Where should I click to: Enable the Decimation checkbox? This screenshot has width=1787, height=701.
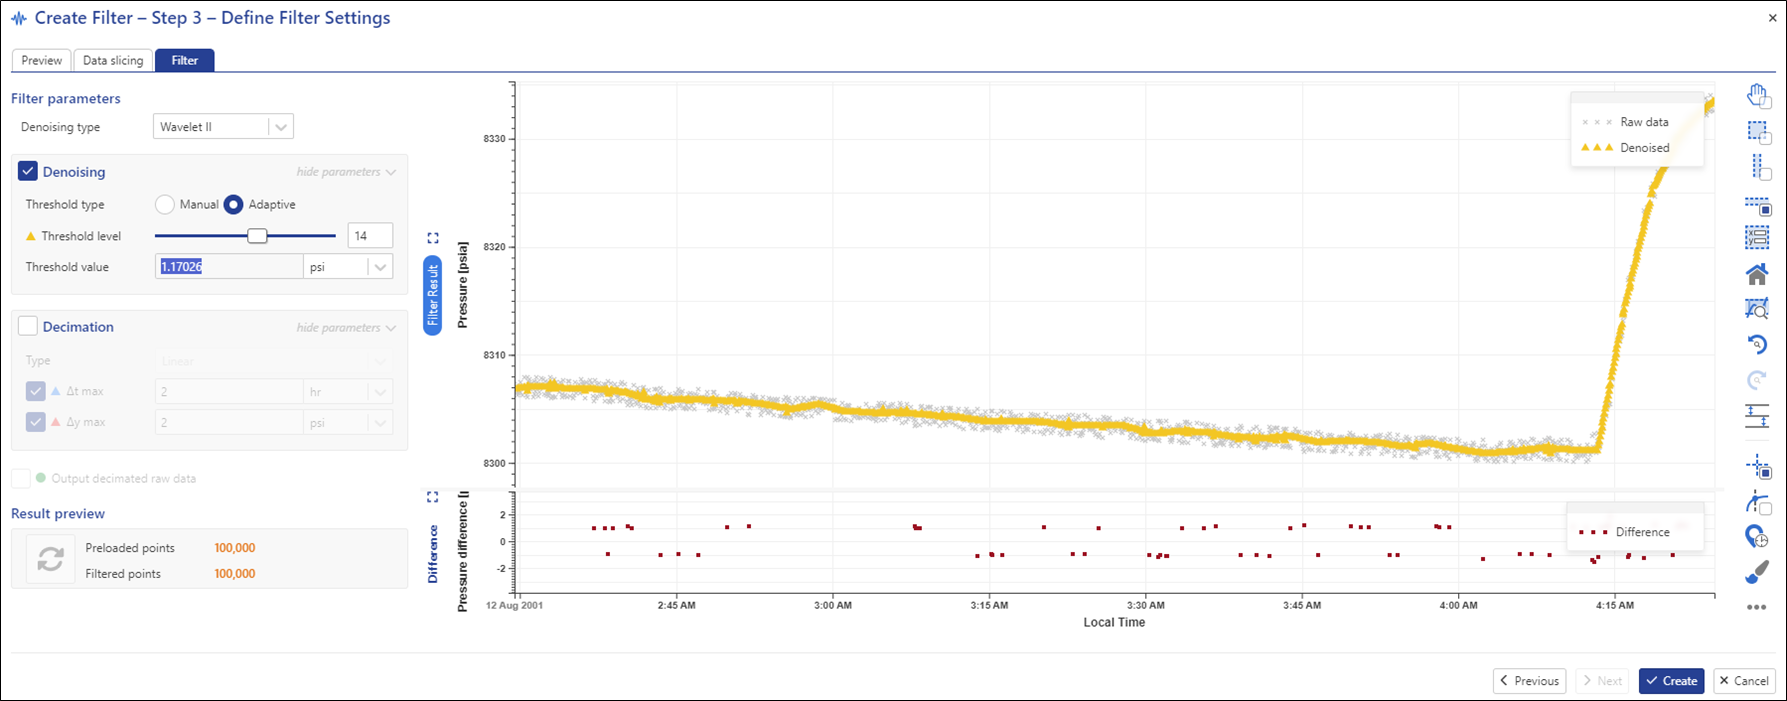28,326
